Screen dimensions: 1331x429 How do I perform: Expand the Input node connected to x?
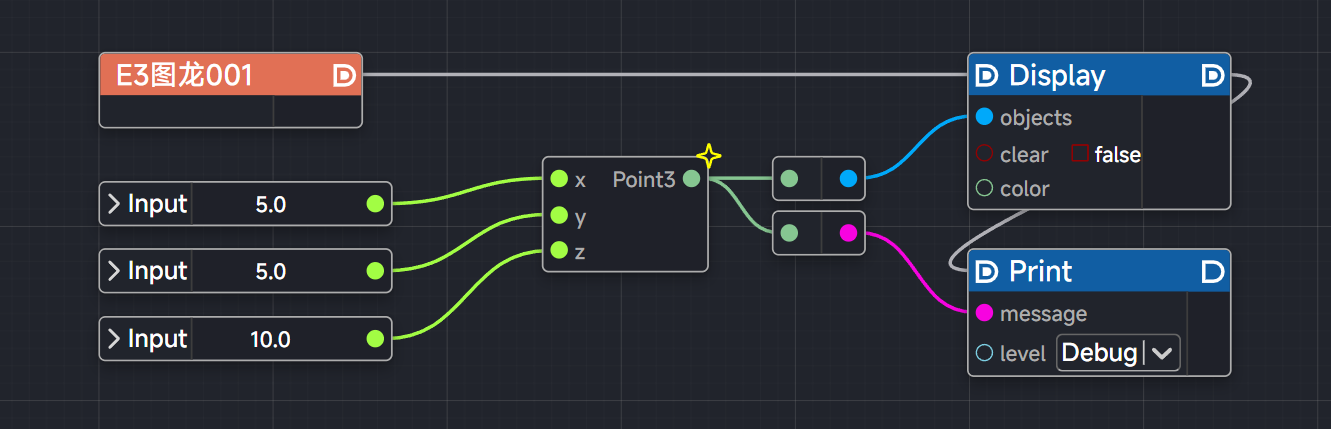coord(114,204)
